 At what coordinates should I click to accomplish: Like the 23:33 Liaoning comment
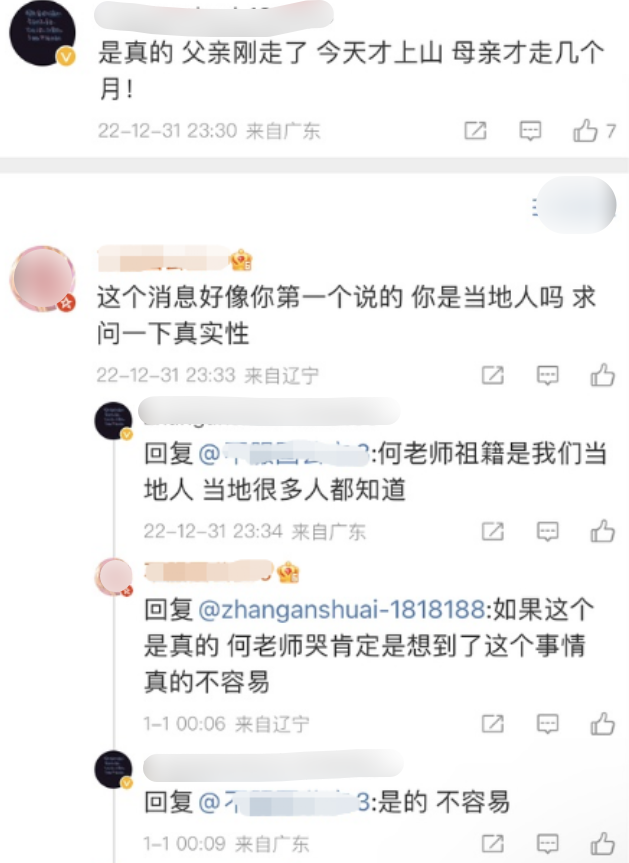[602, 375]
